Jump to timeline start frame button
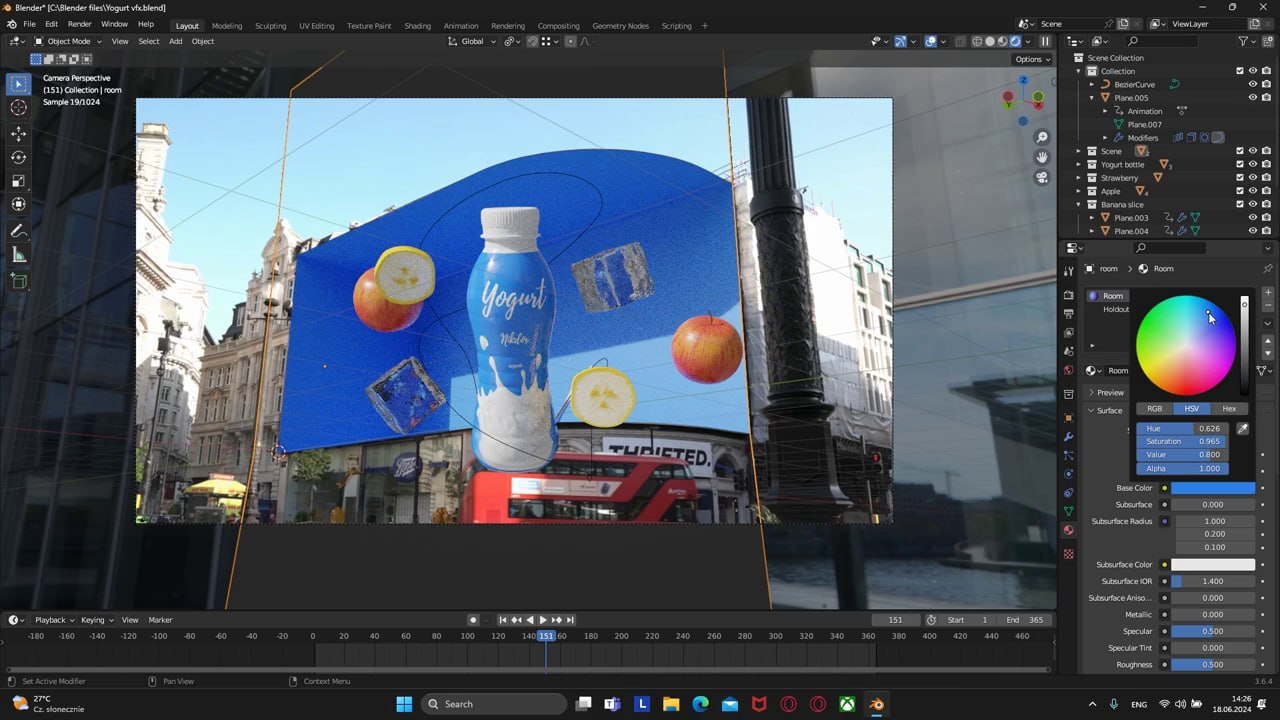This screenshot has height=720, width=1280. [503, 620]
